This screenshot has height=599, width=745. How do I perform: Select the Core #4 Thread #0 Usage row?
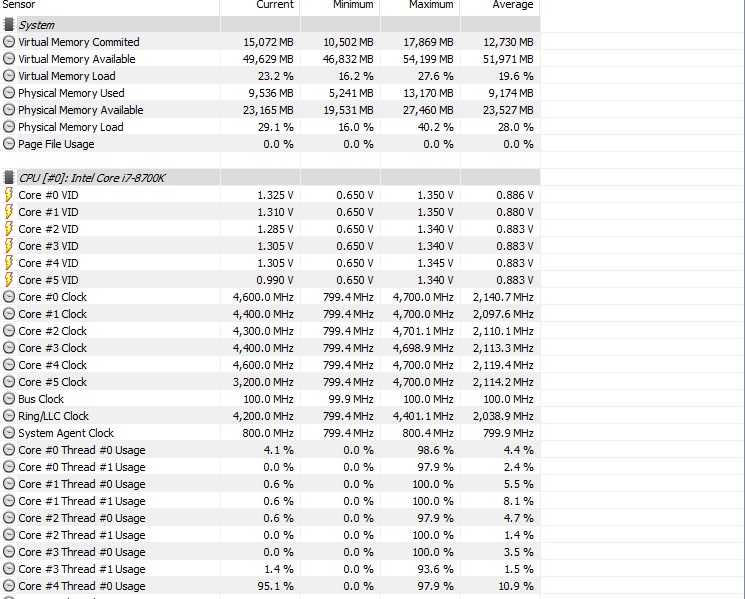pos(270,586)
